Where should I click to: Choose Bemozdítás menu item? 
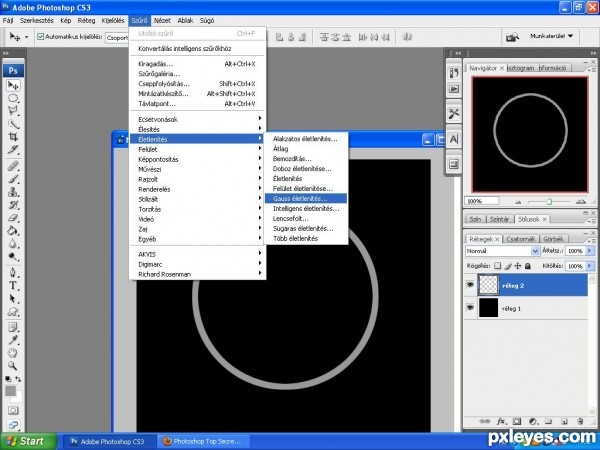pyautogui.click(x=306, y=158)
